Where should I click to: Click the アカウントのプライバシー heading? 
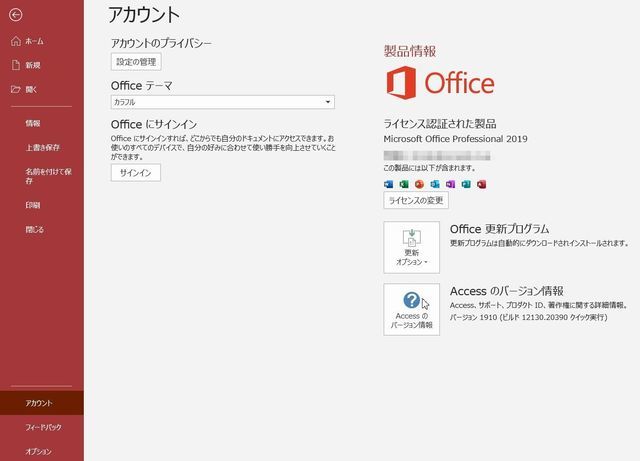tap(161, 43)
